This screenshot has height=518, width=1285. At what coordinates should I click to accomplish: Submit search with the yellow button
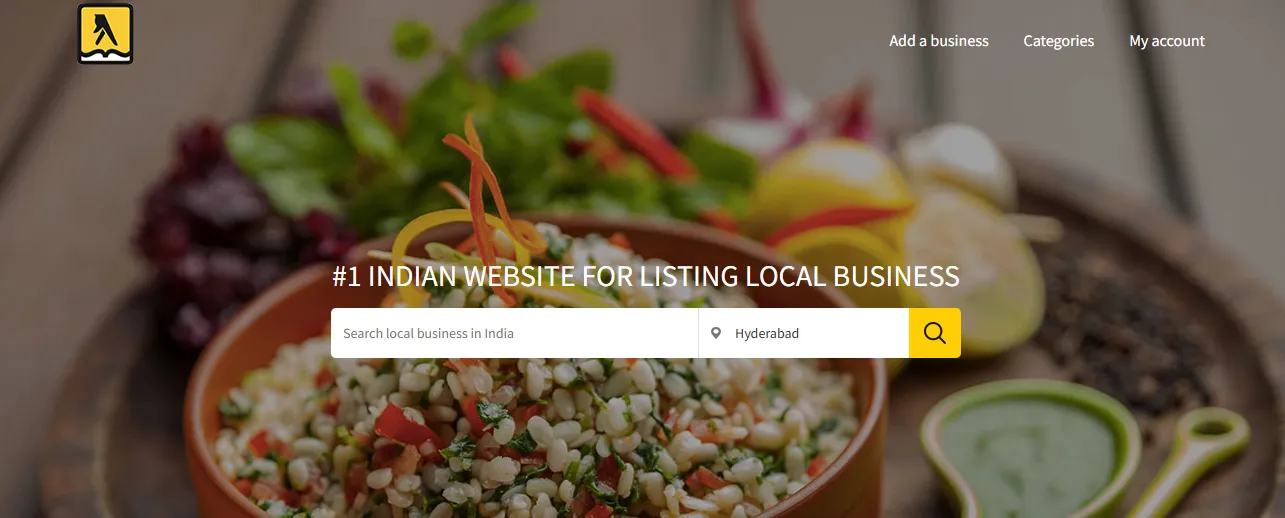point(935,333)
